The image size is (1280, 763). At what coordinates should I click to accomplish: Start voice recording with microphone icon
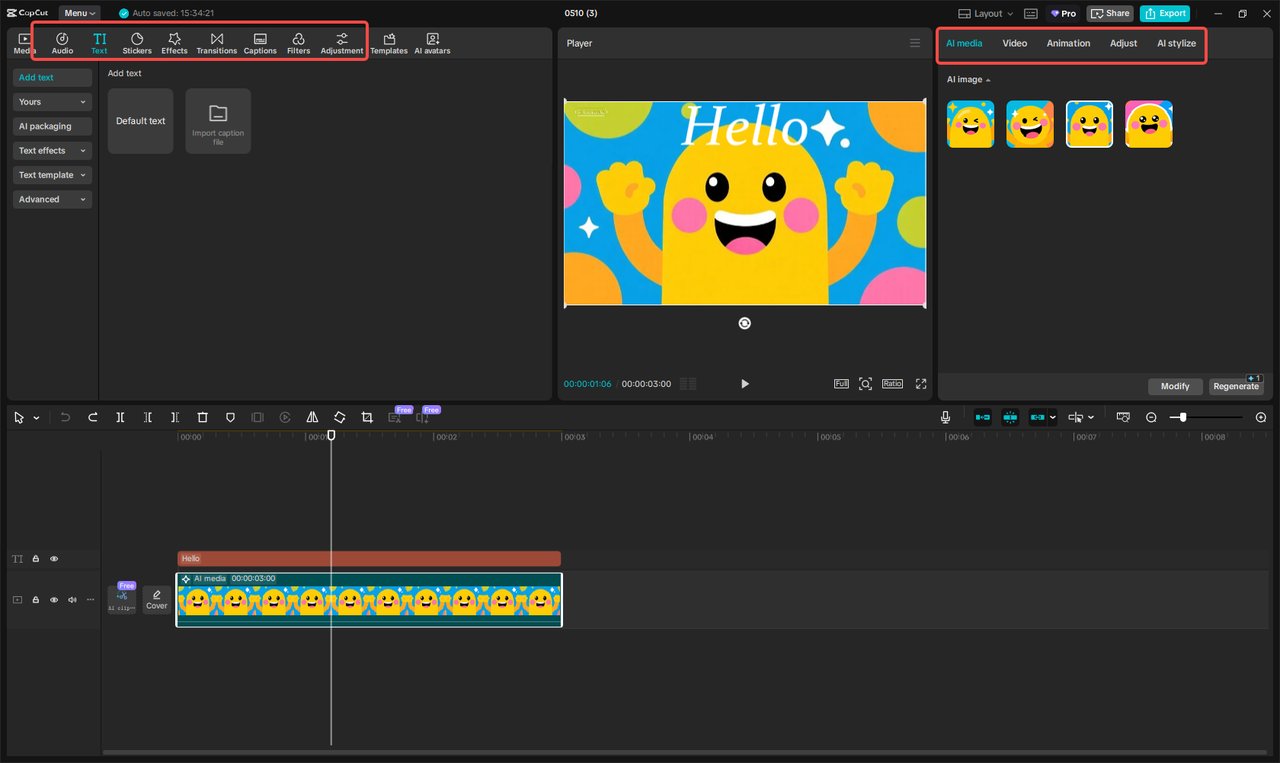(945, 417)
